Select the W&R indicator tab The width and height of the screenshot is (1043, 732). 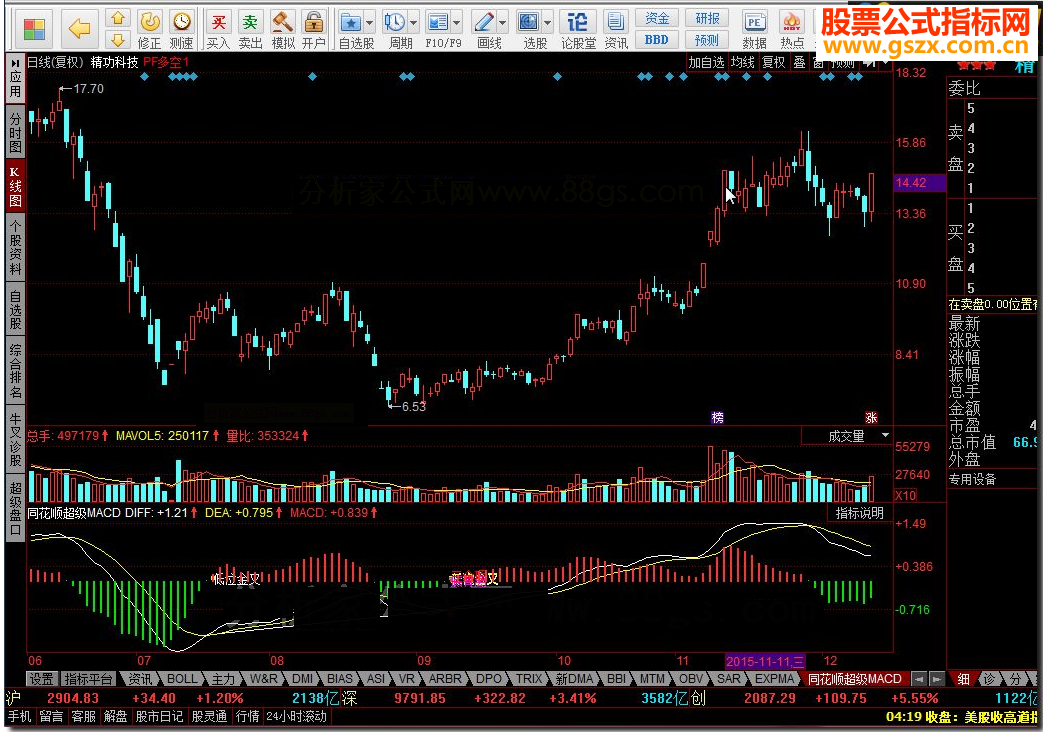point(264,679)
